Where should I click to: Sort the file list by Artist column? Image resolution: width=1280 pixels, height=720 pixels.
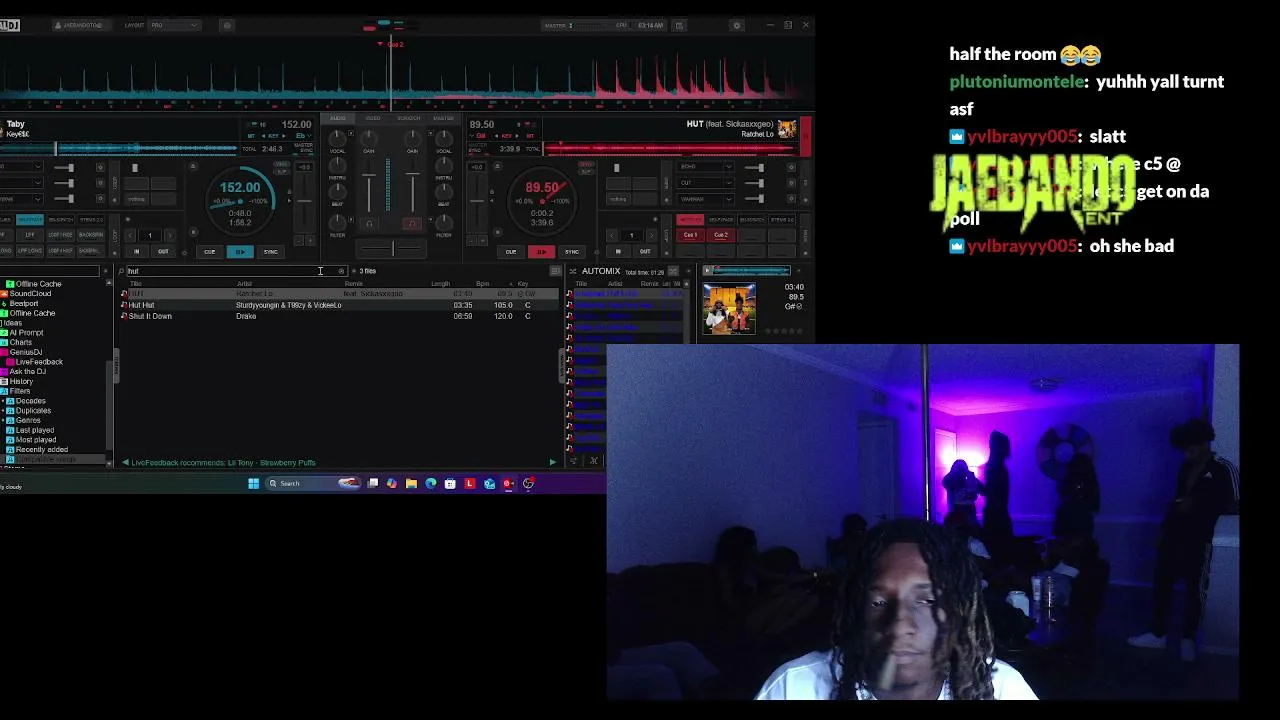pos(244,284)
